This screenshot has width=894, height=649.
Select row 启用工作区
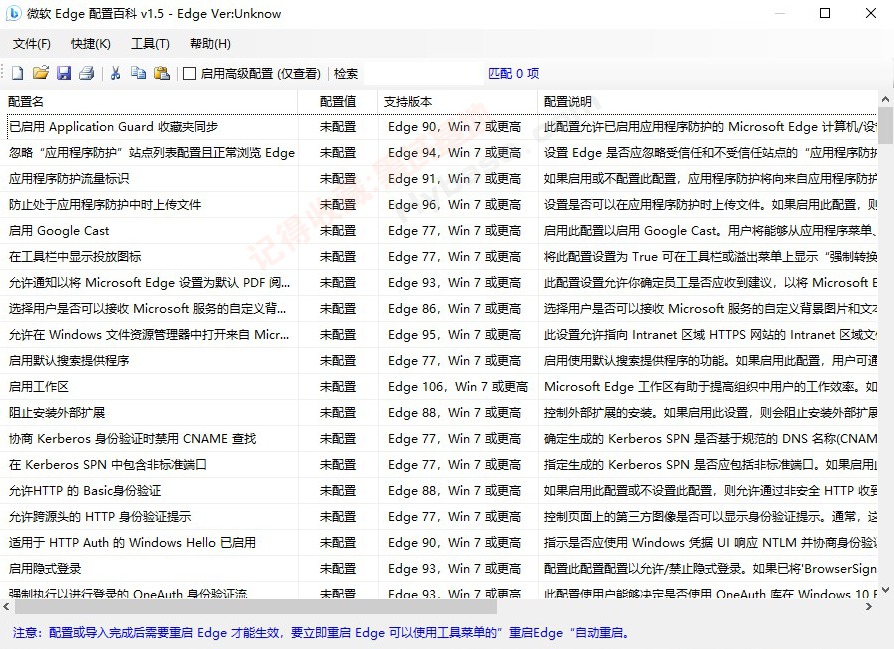[x=438, y=387]
